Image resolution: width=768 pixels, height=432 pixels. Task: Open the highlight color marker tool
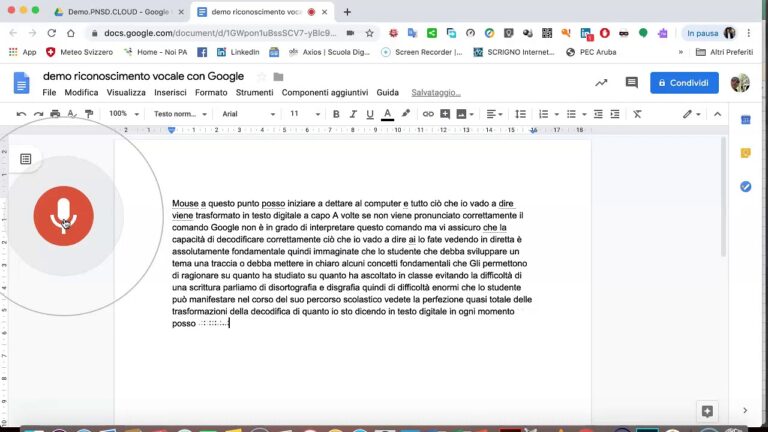(x=406, y=114)
